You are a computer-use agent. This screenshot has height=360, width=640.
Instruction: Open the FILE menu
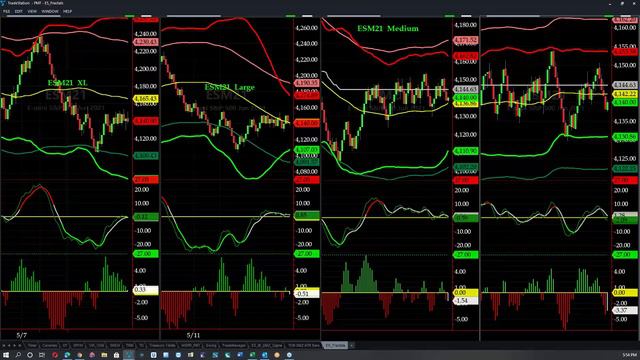click(x=7, y=11)
